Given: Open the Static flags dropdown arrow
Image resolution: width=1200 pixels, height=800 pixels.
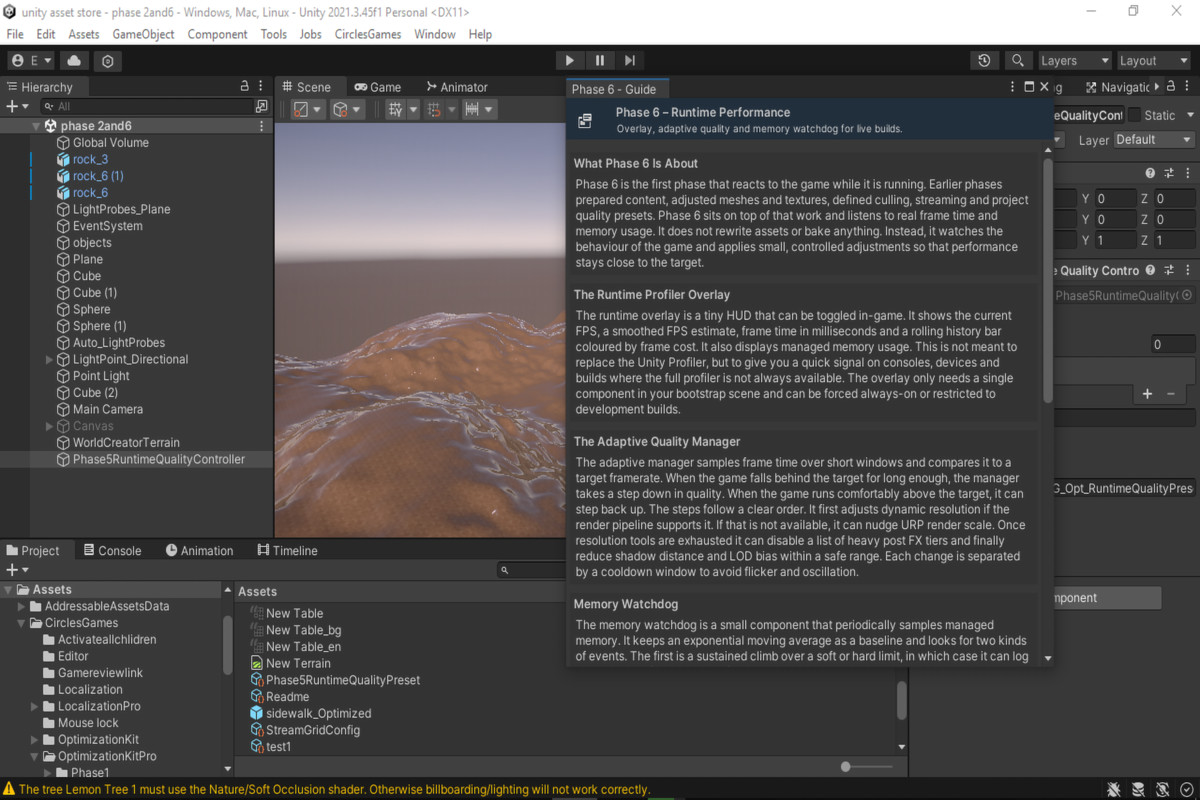Looking at the screenshot, I should (x=1188, y=115).
